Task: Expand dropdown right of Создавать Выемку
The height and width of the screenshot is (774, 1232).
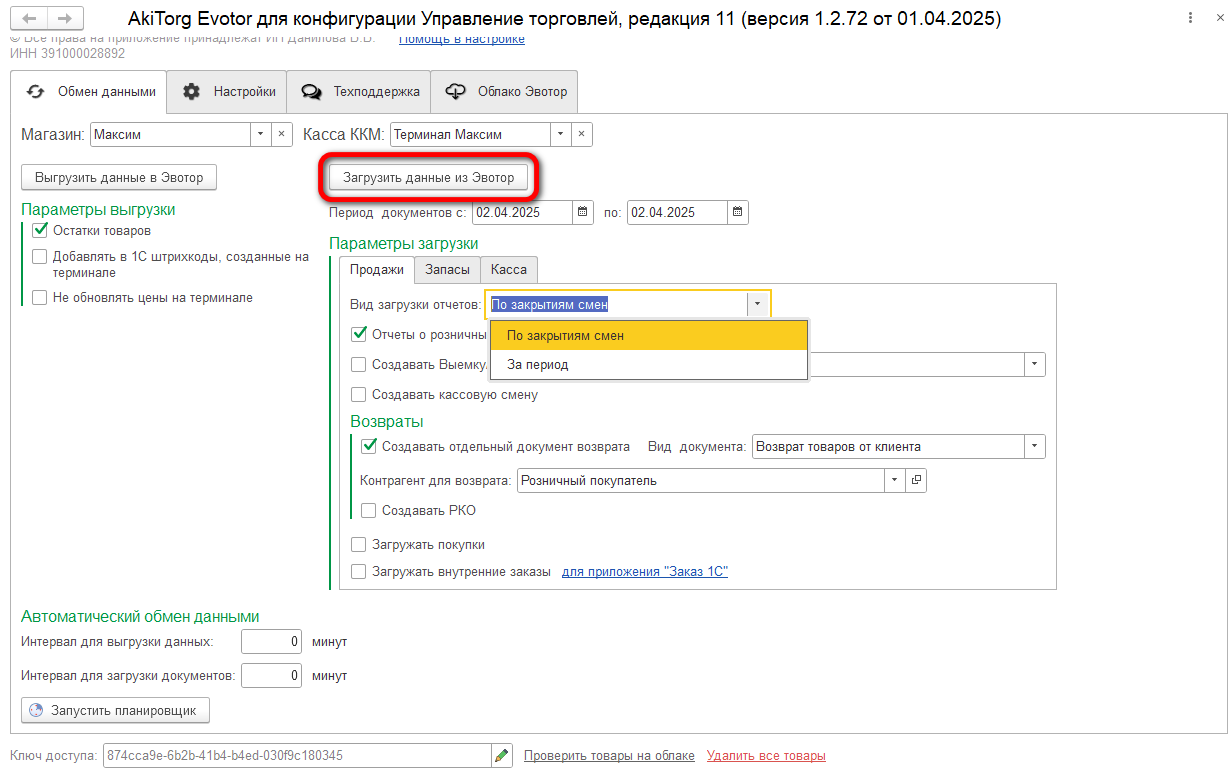Action: (x=1035, y=365)
